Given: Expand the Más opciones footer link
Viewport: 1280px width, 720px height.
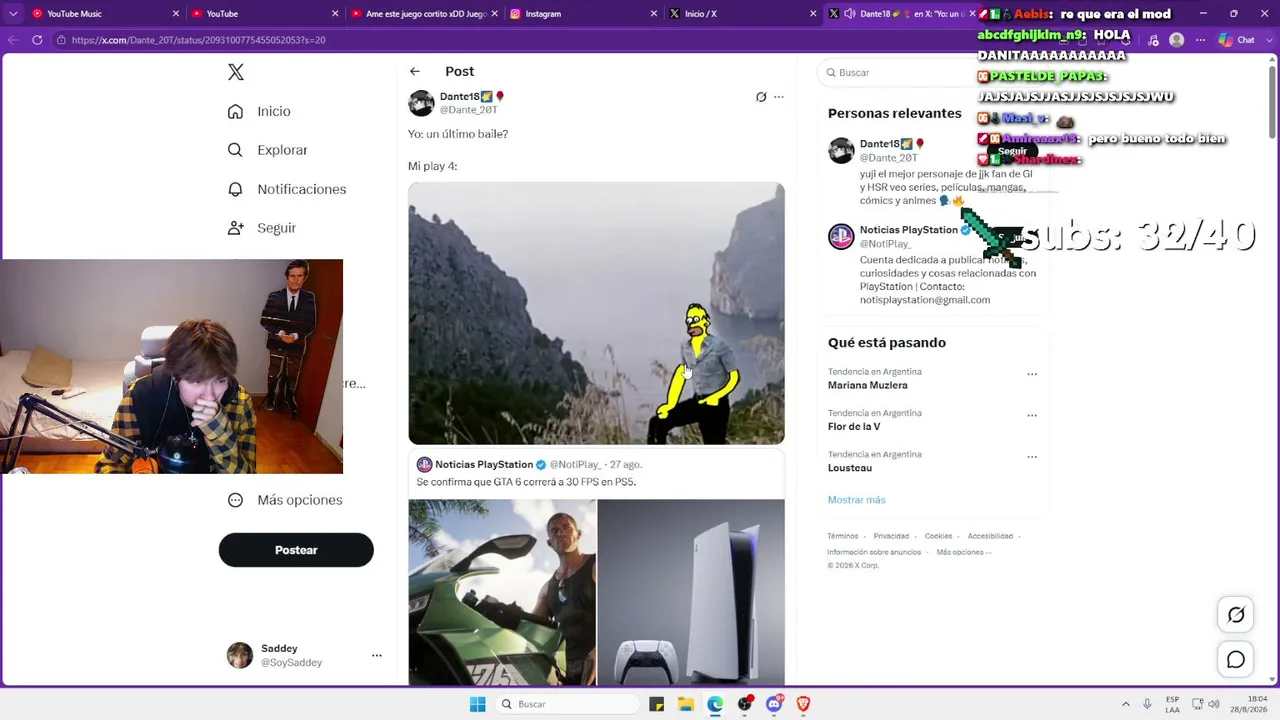Looking at the screenshot, I should tap(964, 552).
